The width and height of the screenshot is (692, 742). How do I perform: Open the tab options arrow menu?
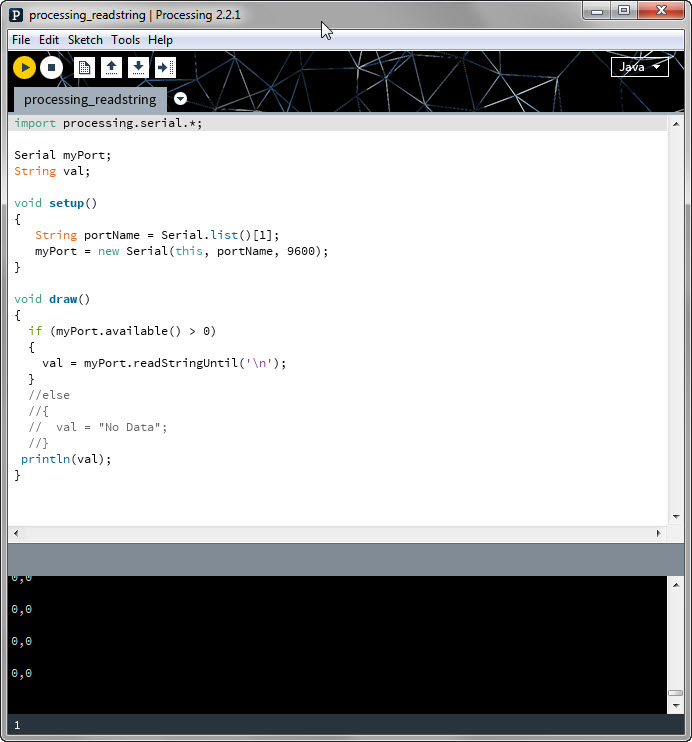pos(180,98)
